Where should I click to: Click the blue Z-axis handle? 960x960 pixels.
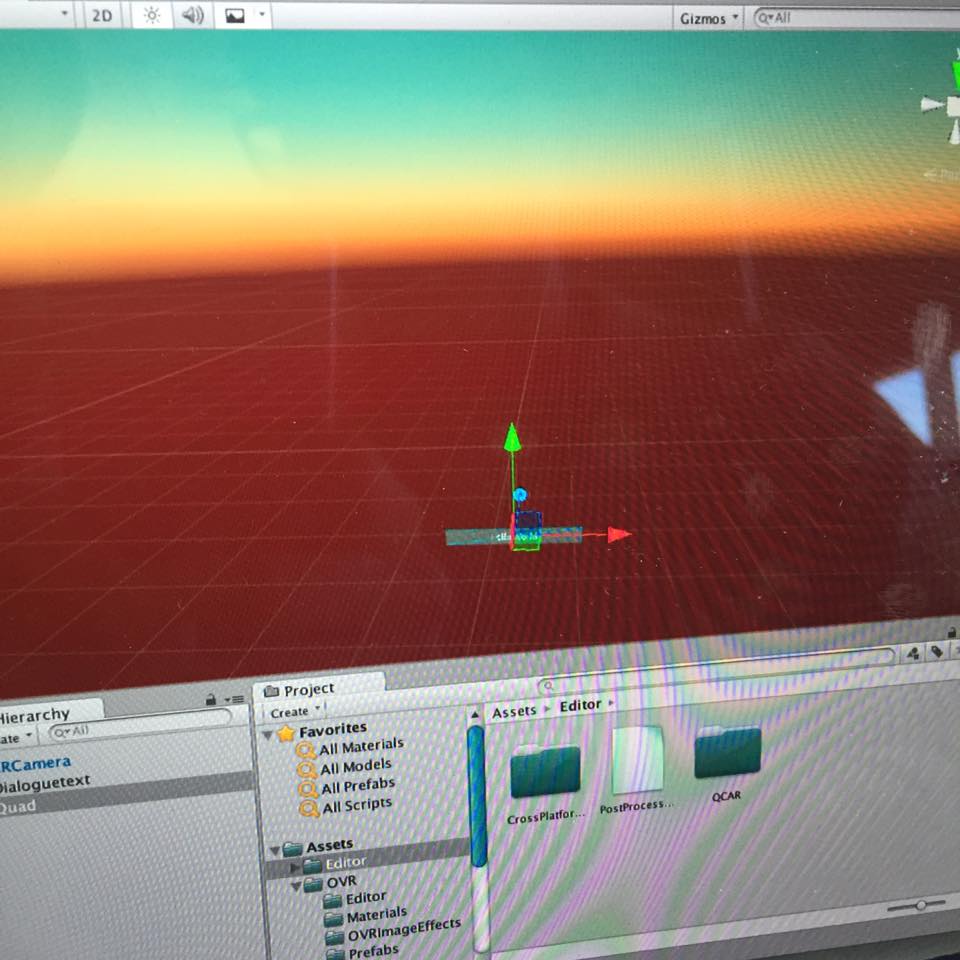(520, 494)
